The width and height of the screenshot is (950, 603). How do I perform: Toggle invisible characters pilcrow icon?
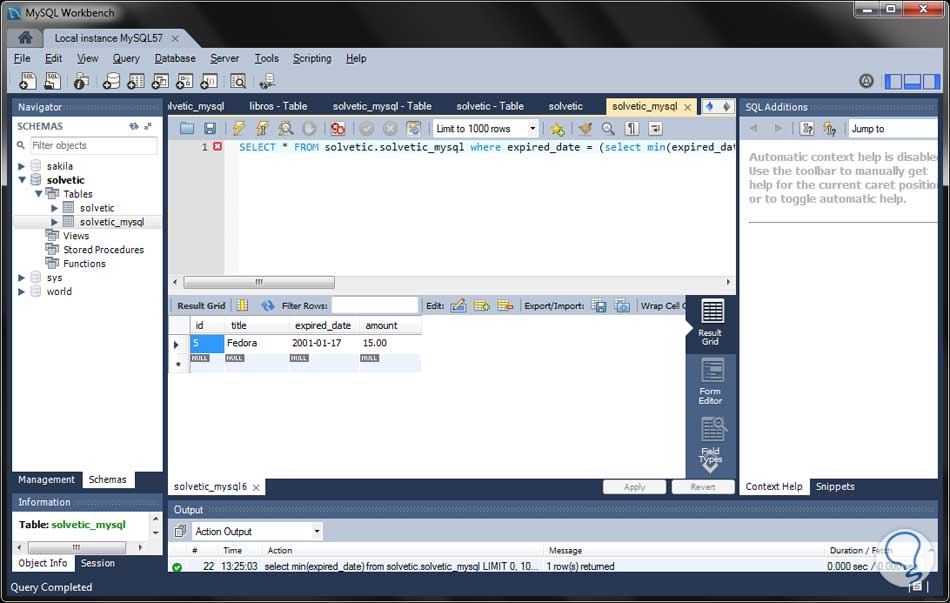pyautogui.click(x=631, y=128)
